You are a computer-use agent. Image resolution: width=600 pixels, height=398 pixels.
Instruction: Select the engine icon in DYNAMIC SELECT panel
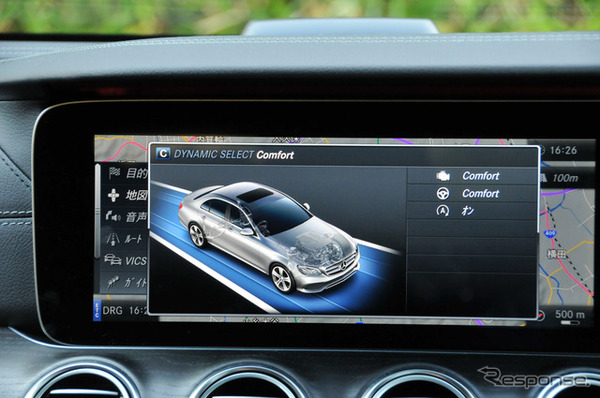pyautogui.click(x=443, y=176)
